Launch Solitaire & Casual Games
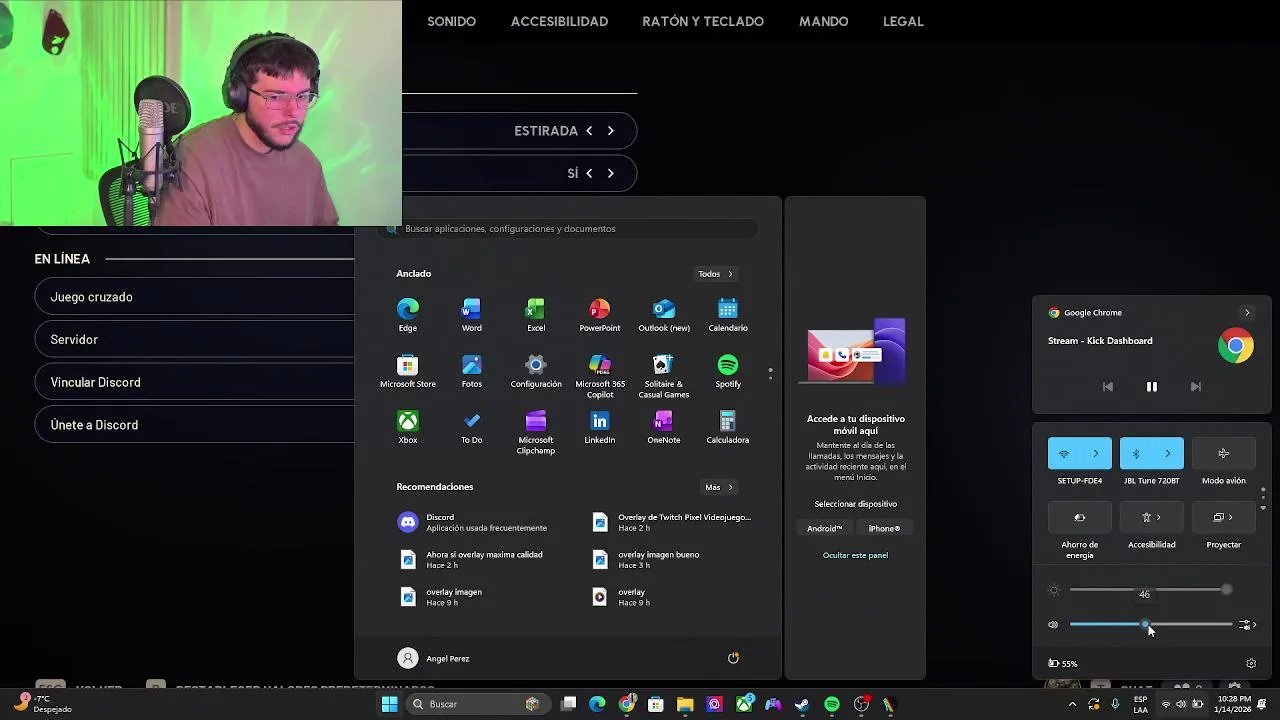This screenshot has width=1280, height=720. pos(664,376)
